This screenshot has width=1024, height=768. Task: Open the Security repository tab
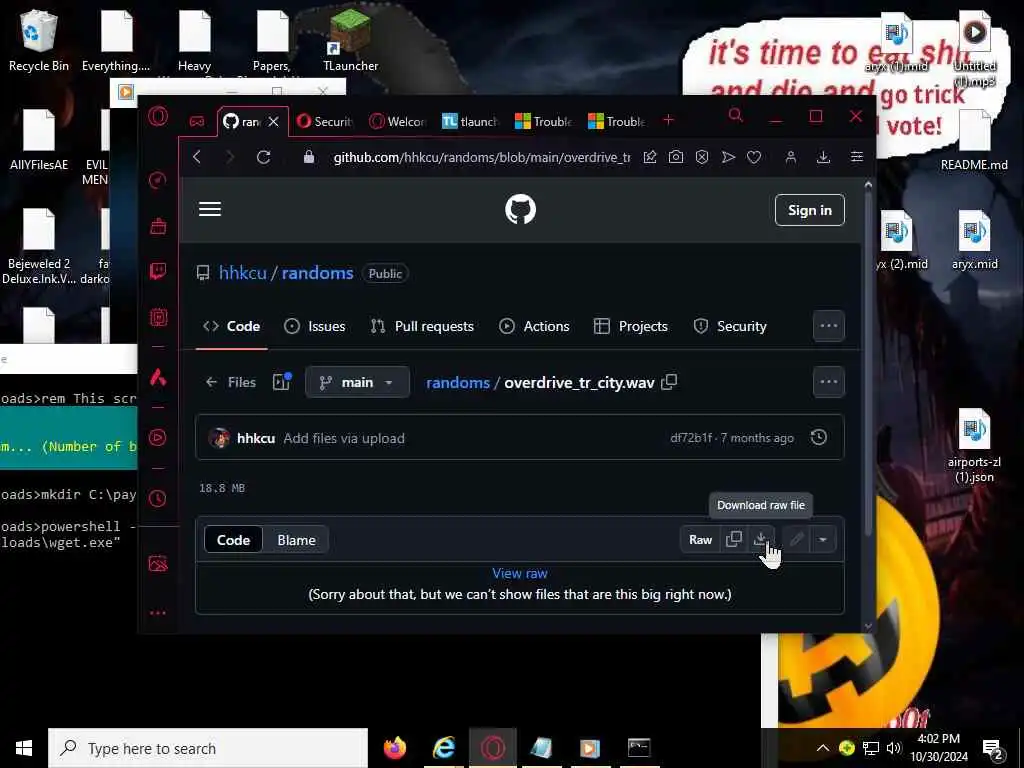coord(730,326)
